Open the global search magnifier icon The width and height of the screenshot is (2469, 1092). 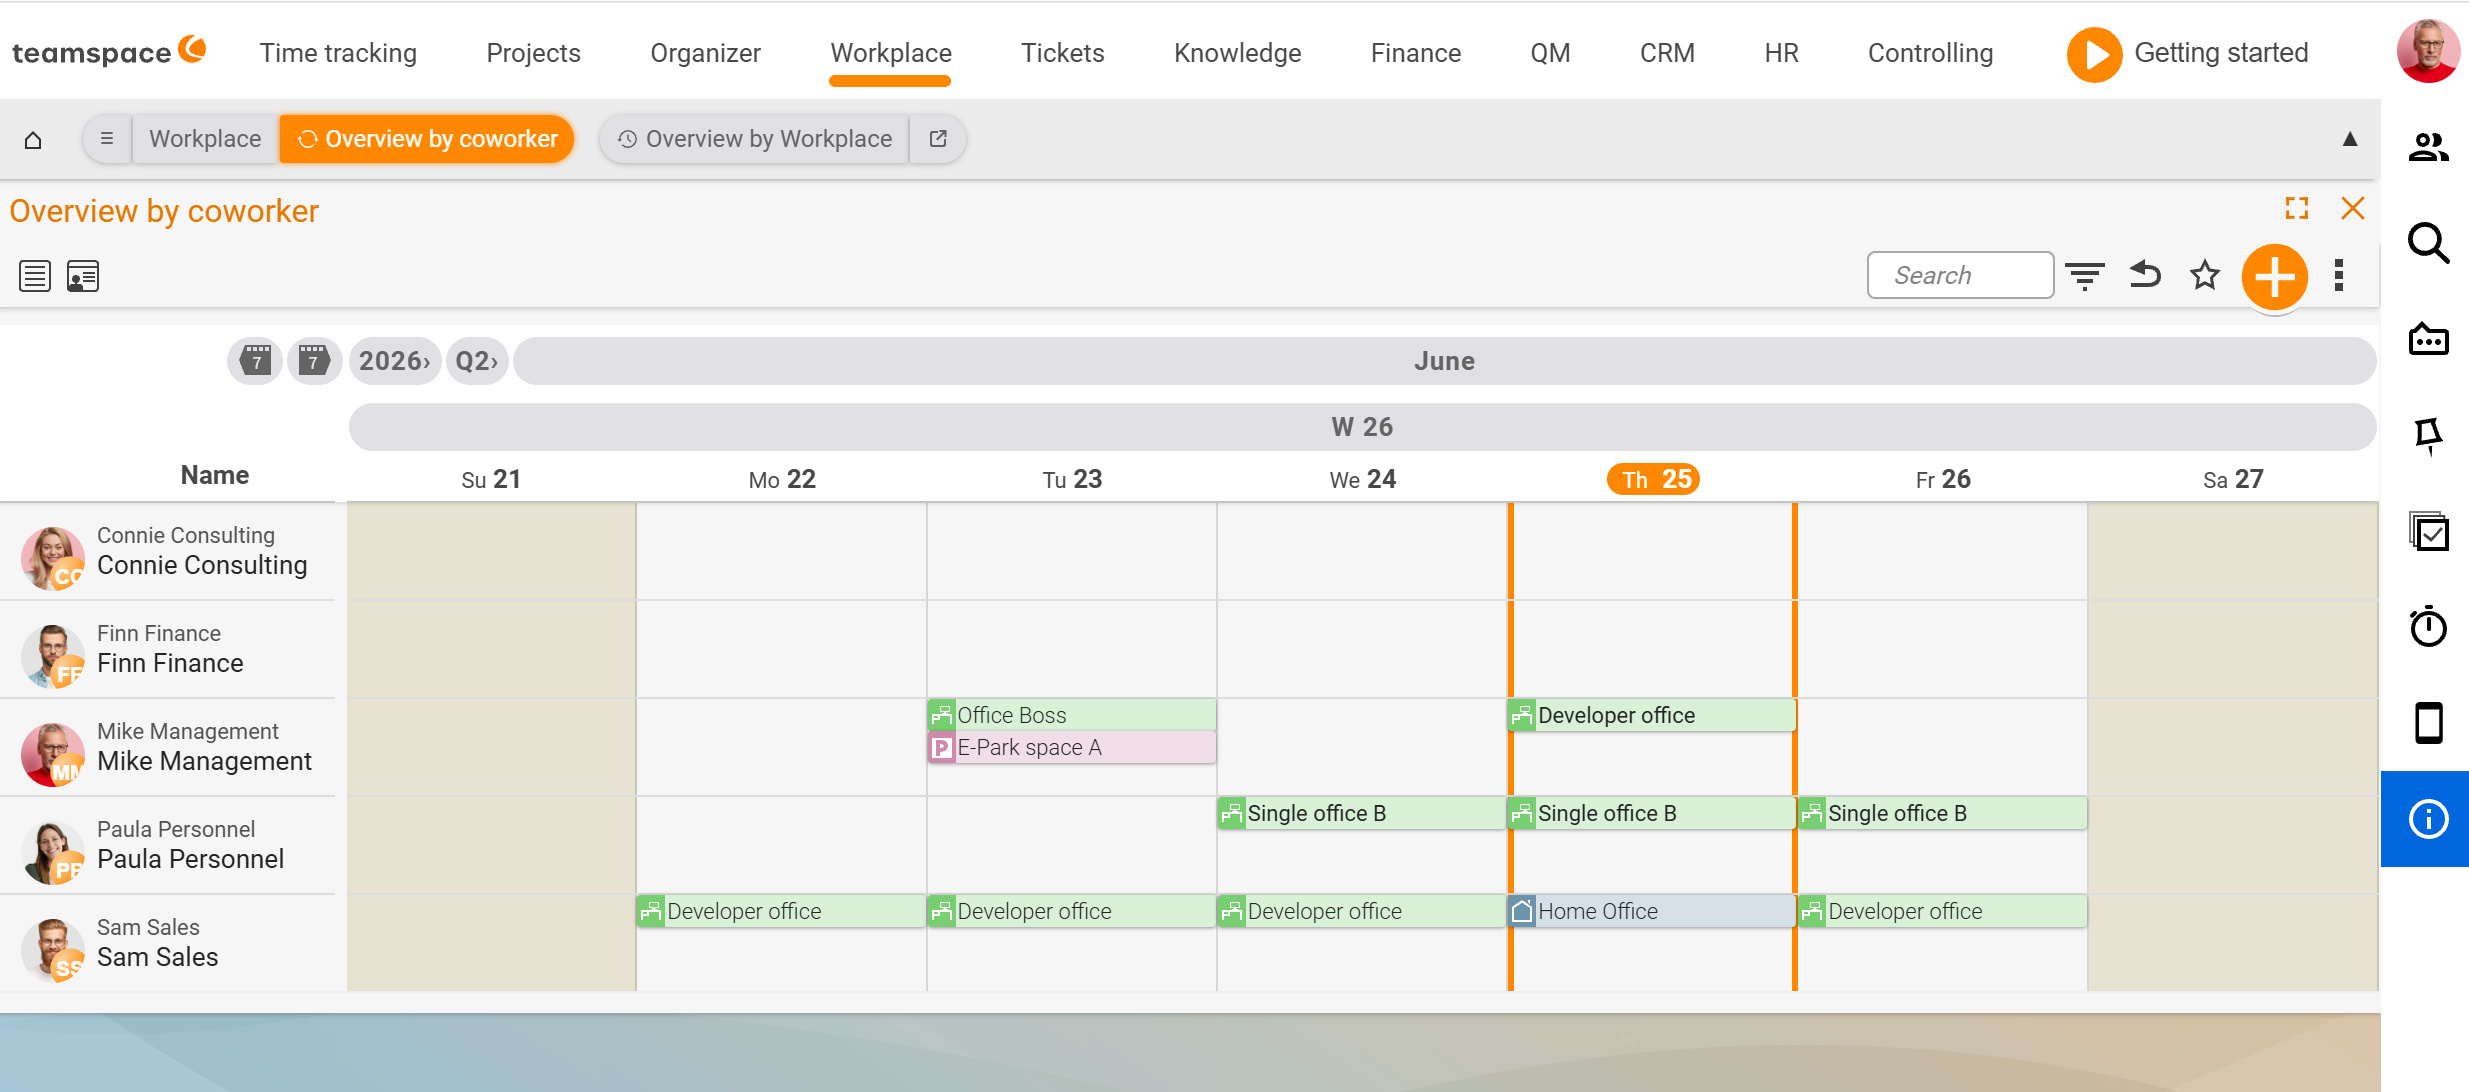(x=2428, y=243)
